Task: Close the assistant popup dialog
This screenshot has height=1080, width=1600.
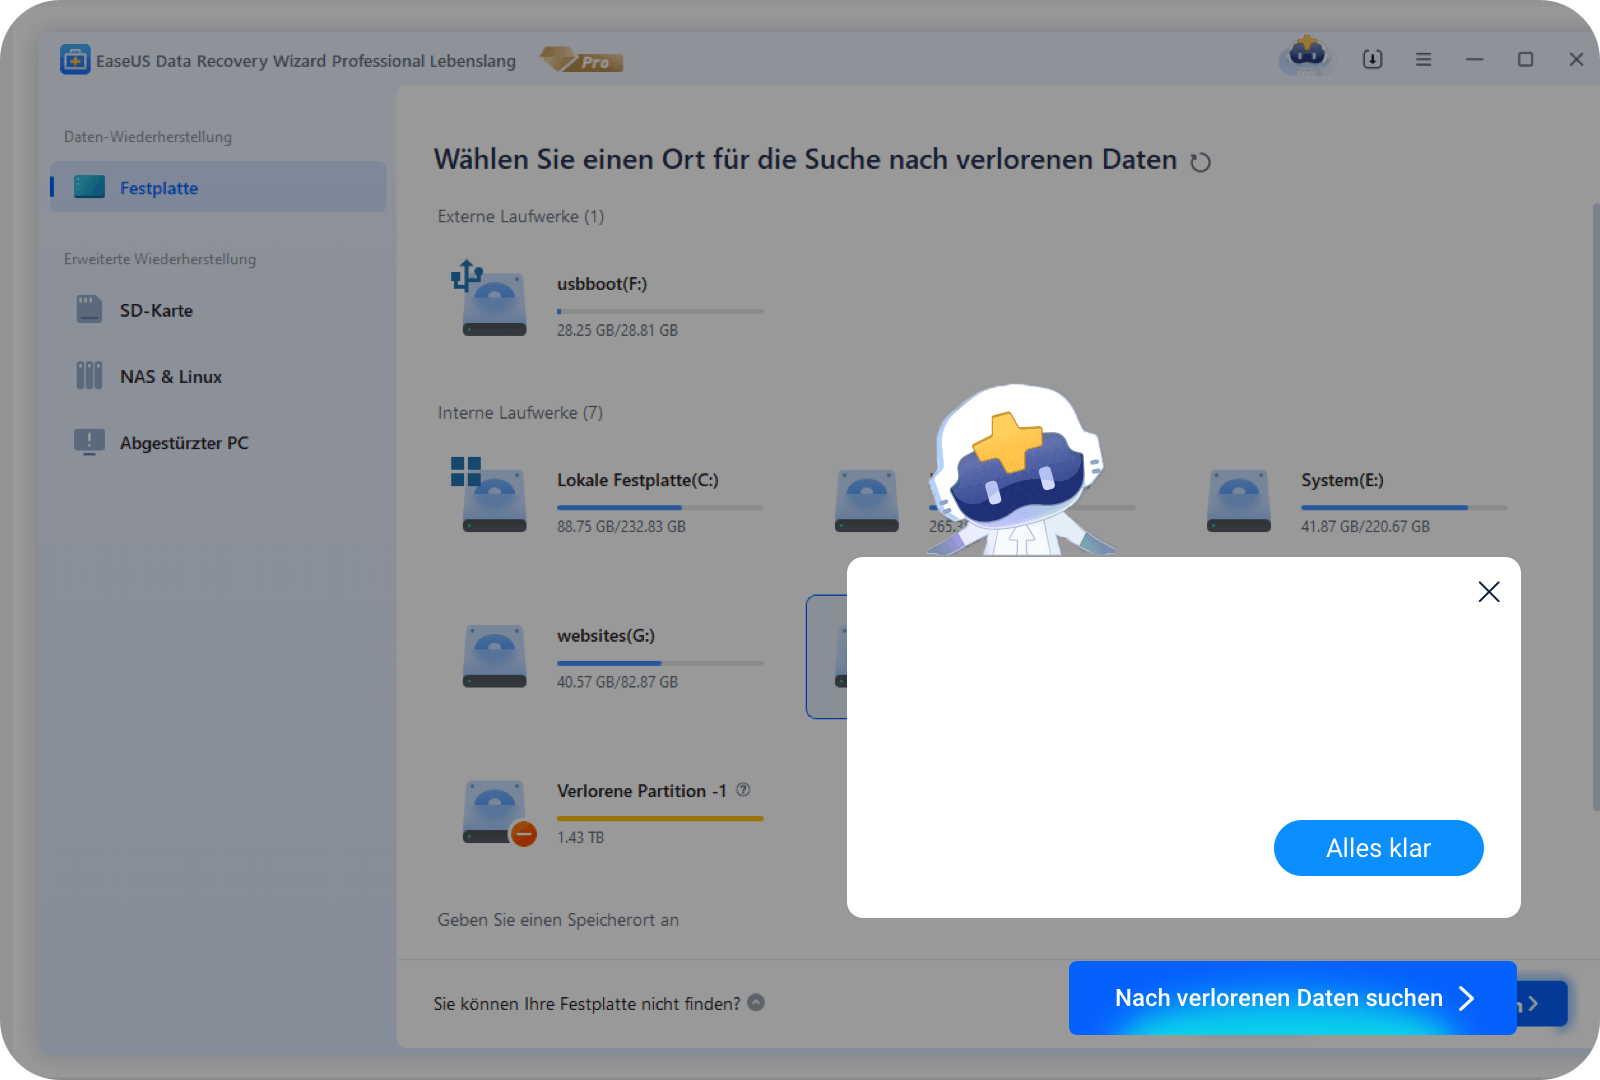Action: tap(1488, 592)
